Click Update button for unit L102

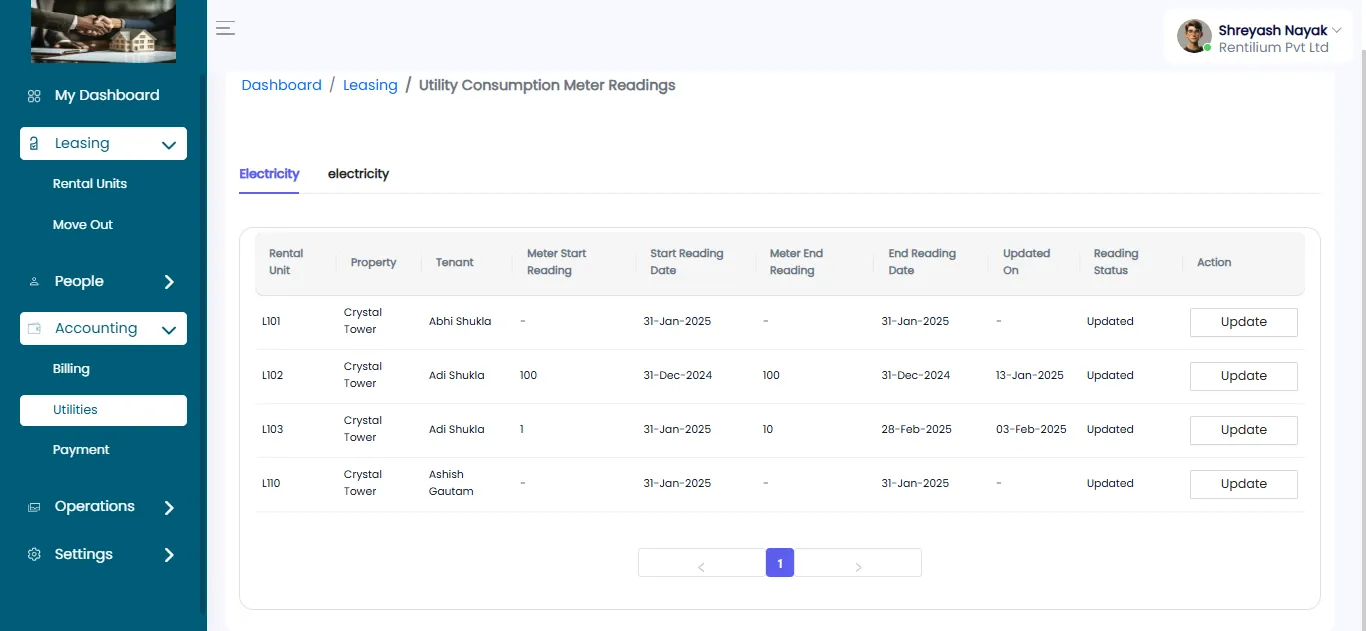pyautogui.click(x=1244, y=376)
